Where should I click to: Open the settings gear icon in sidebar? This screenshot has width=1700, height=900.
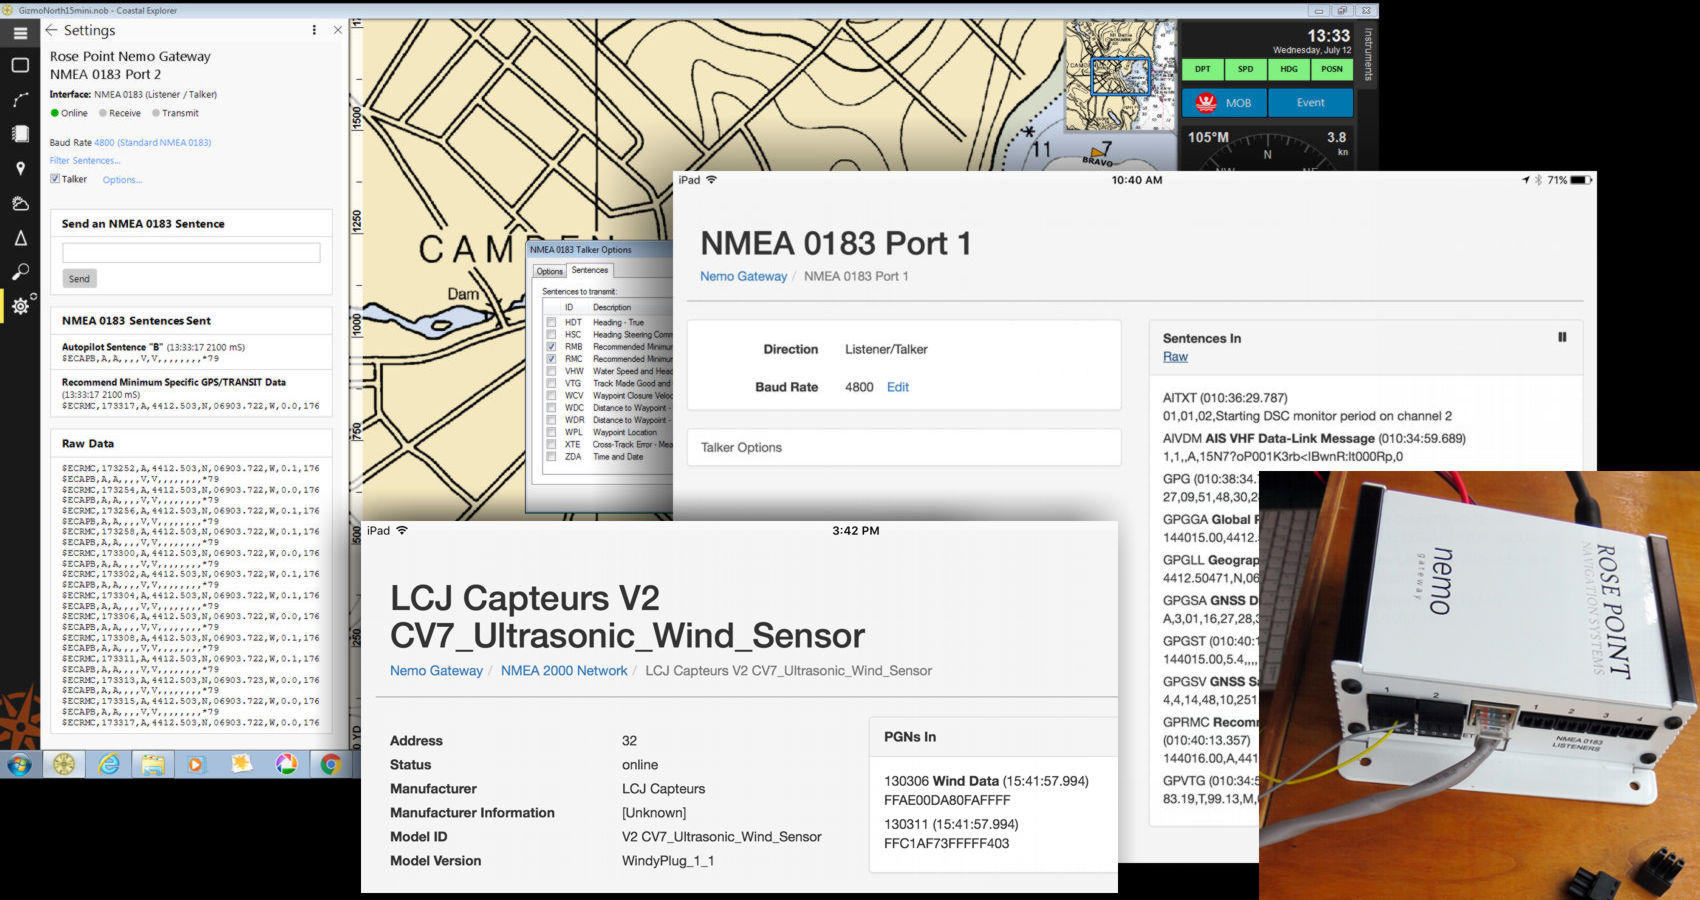(x=21, y=305)
